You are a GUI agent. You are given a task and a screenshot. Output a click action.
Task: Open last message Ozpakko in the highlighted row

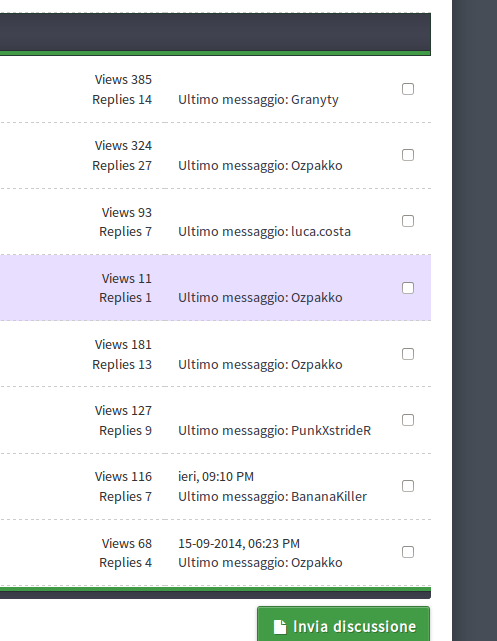pos(260,298)
